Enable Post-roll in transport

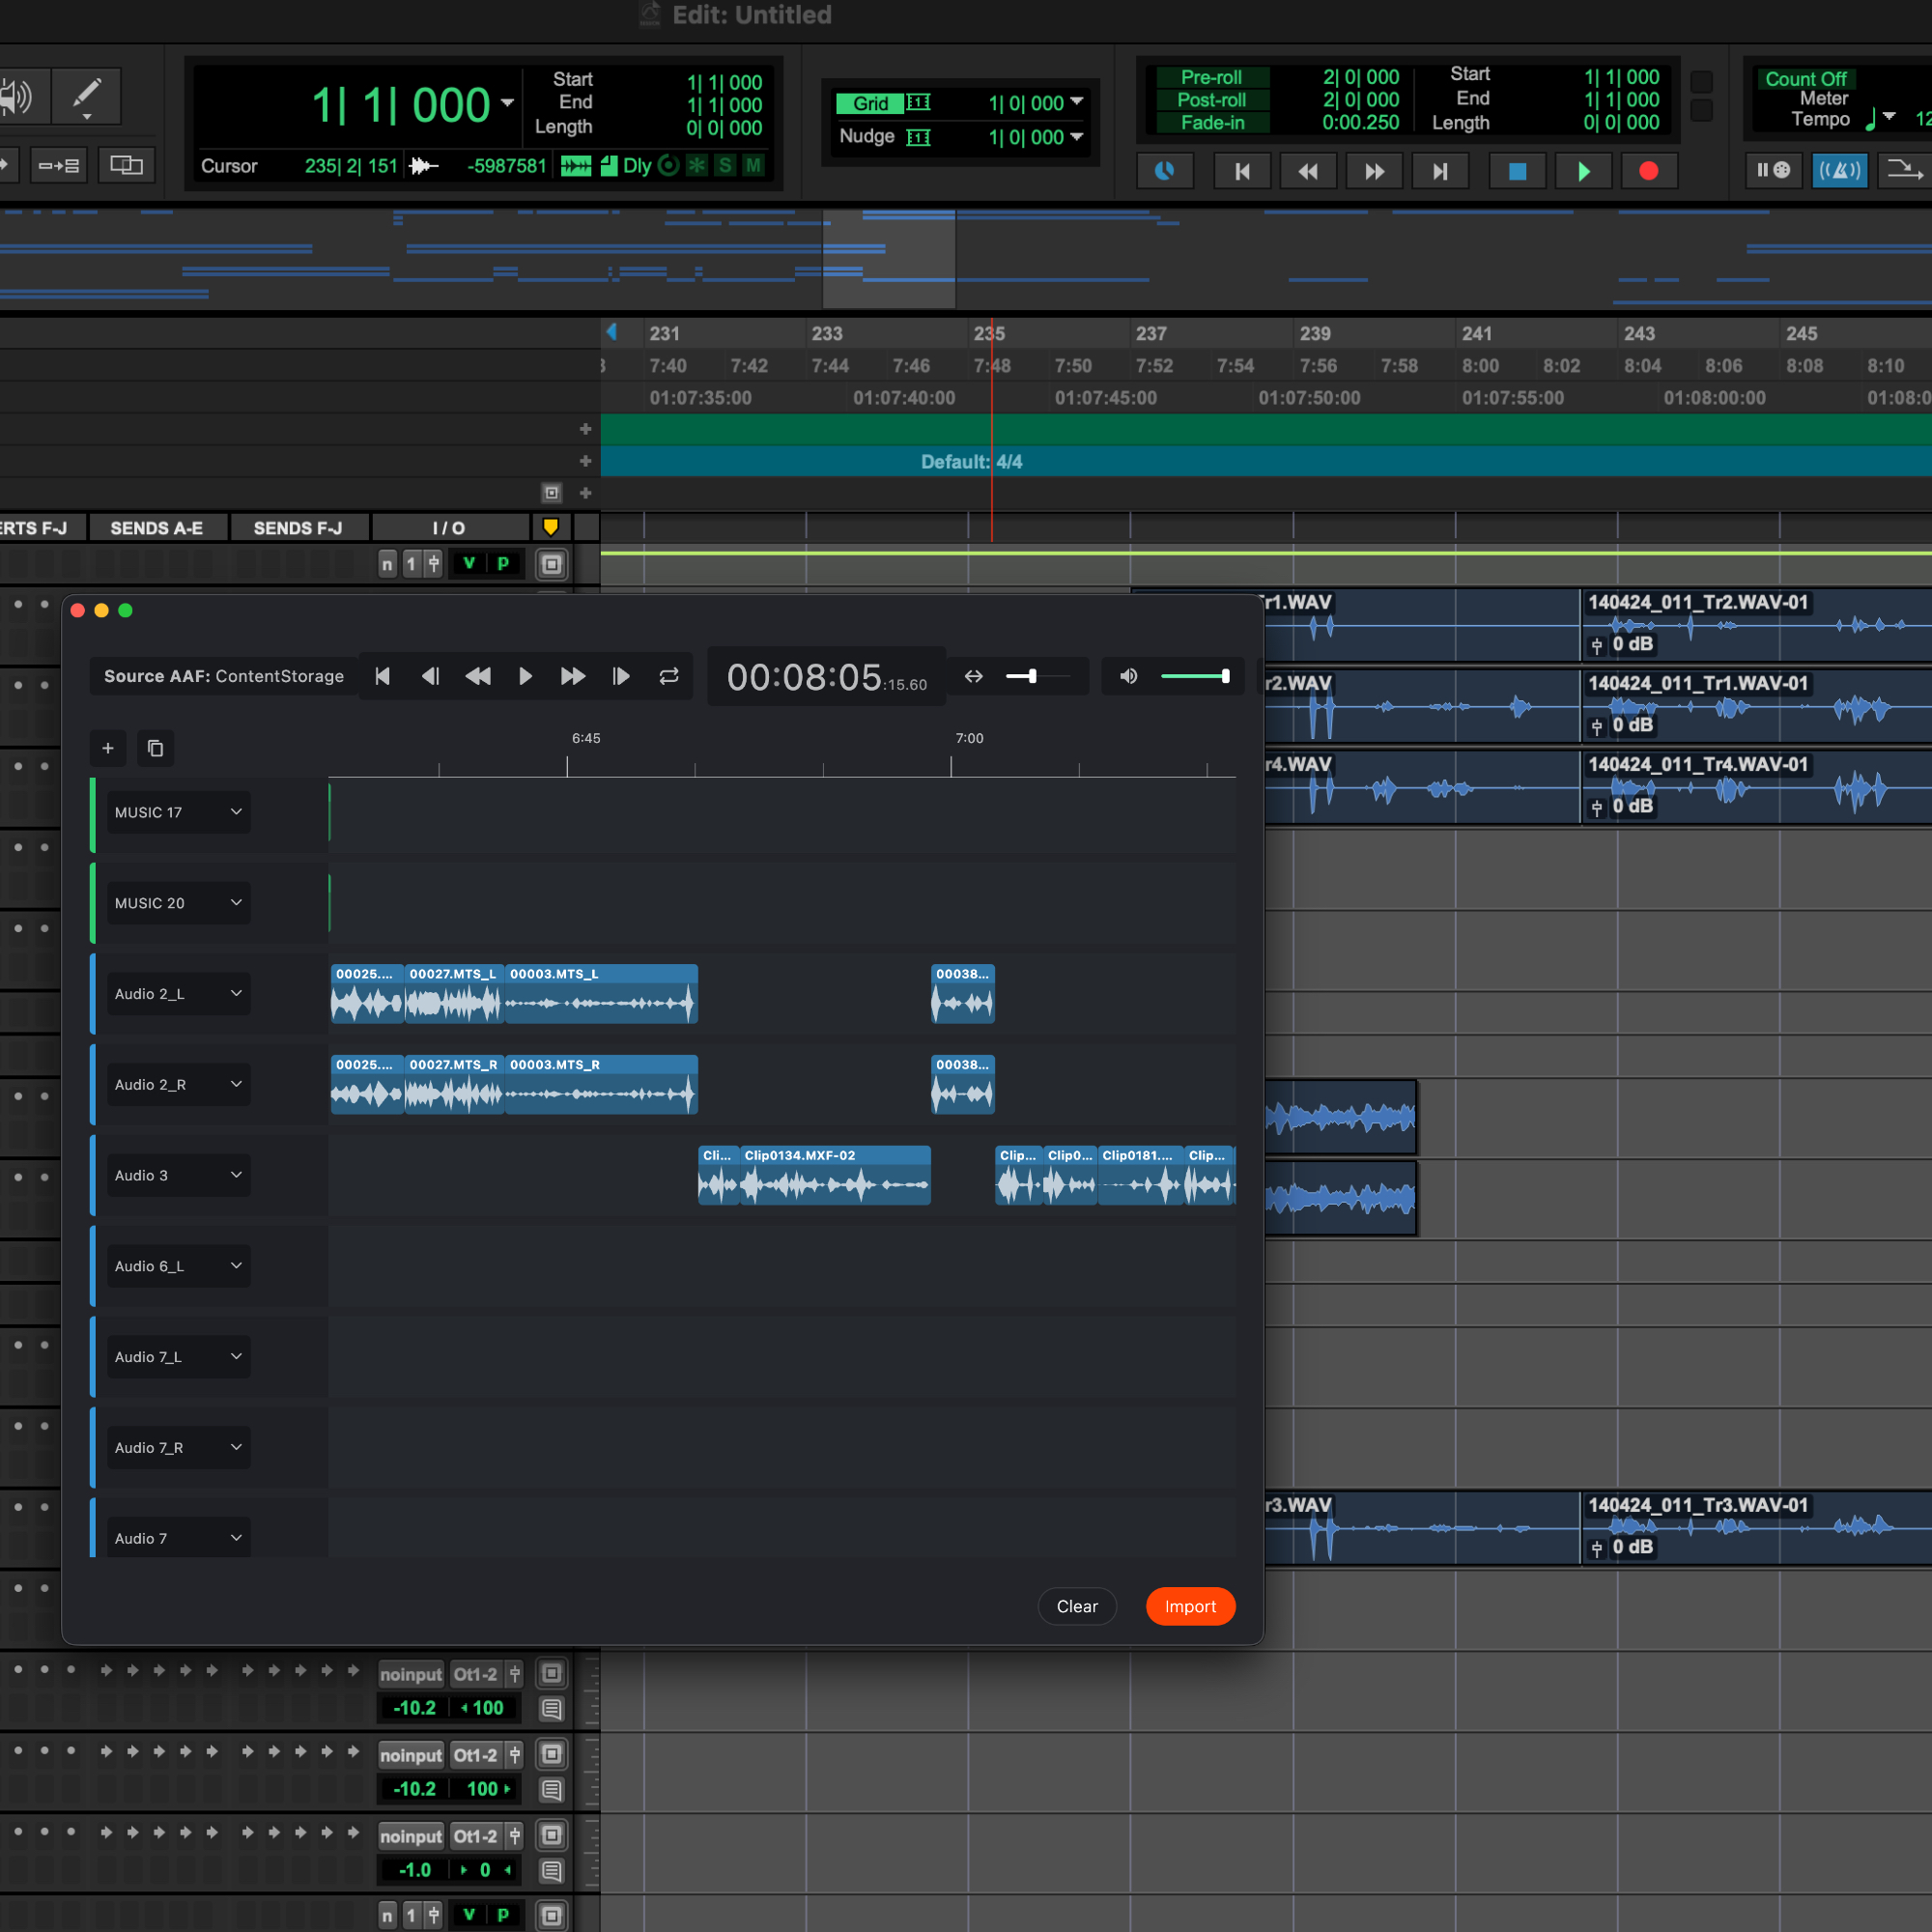point(1212,100)
